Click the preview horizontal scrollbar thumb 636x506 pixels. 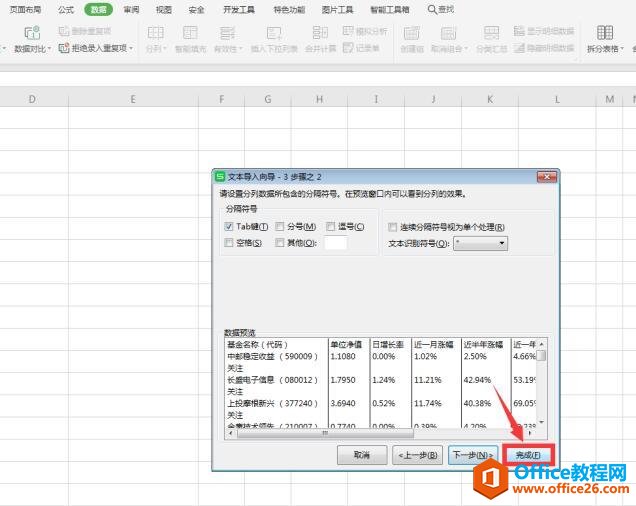[x=325, y=433]
